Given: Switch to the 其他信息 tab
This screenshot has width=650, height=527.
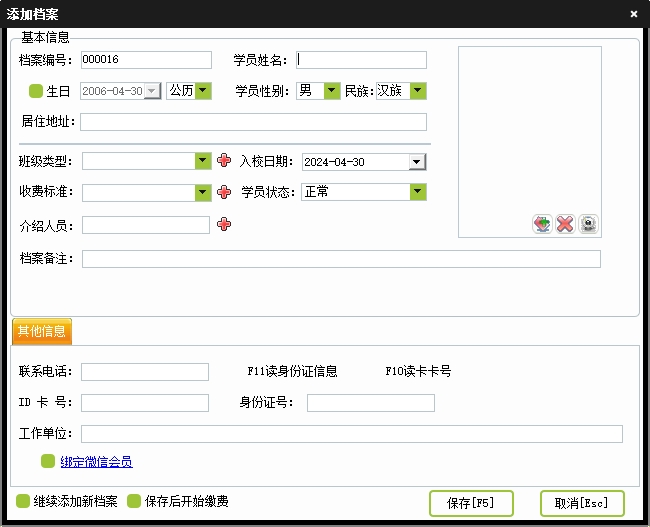Looking at the screenshot, I should click(42, 331).
